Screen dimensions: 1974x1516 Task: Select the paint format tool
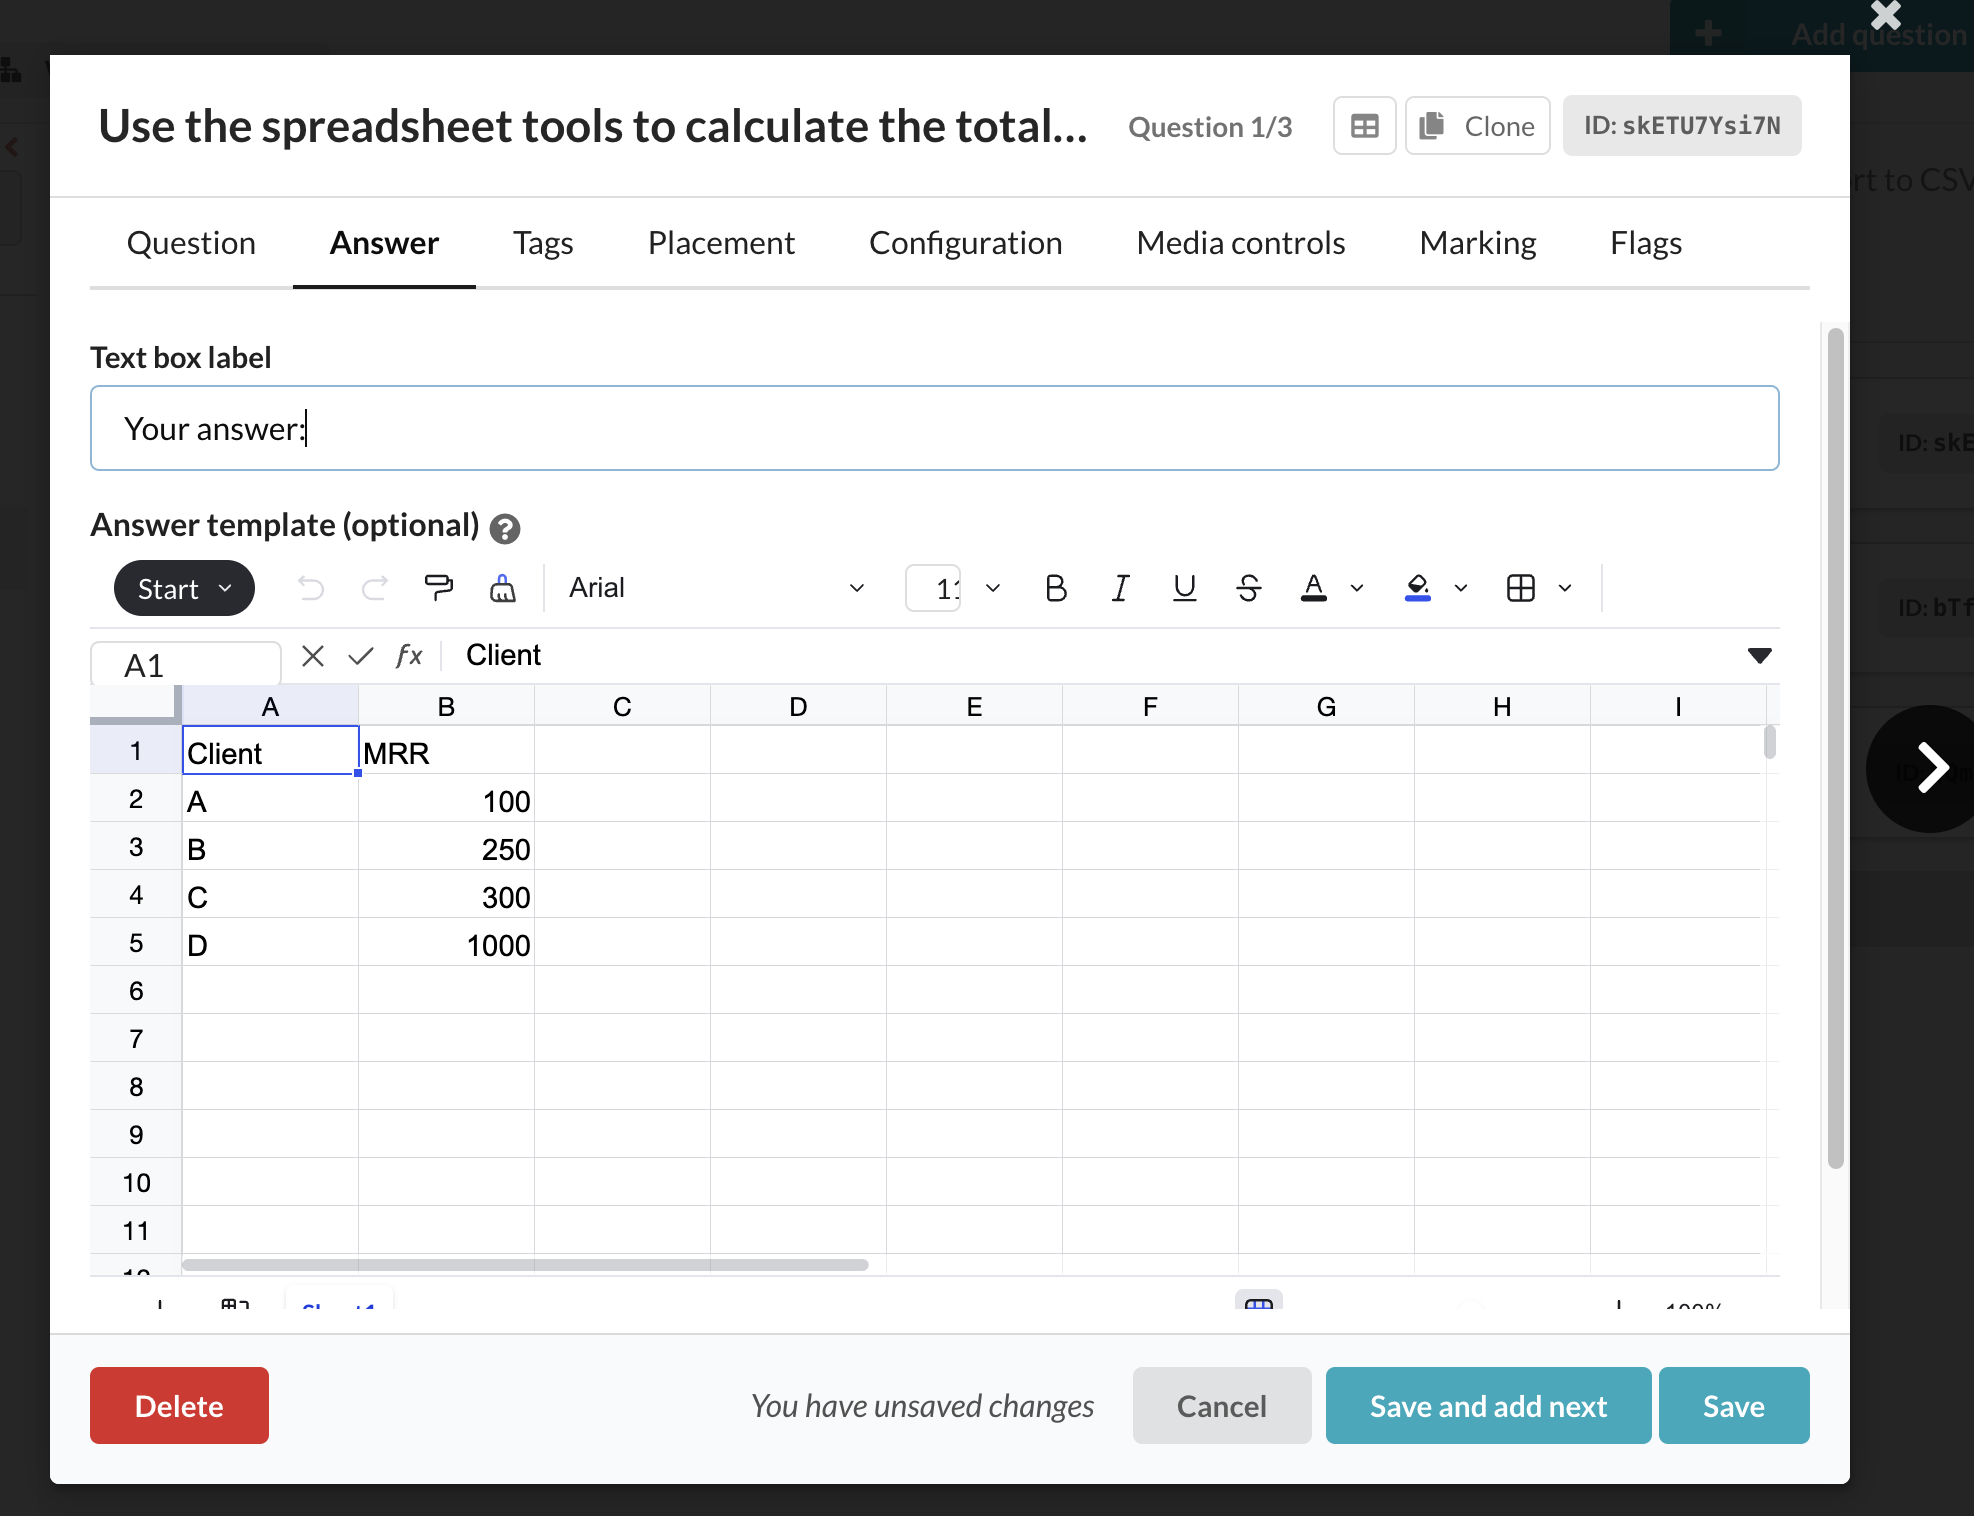[438, 588]
